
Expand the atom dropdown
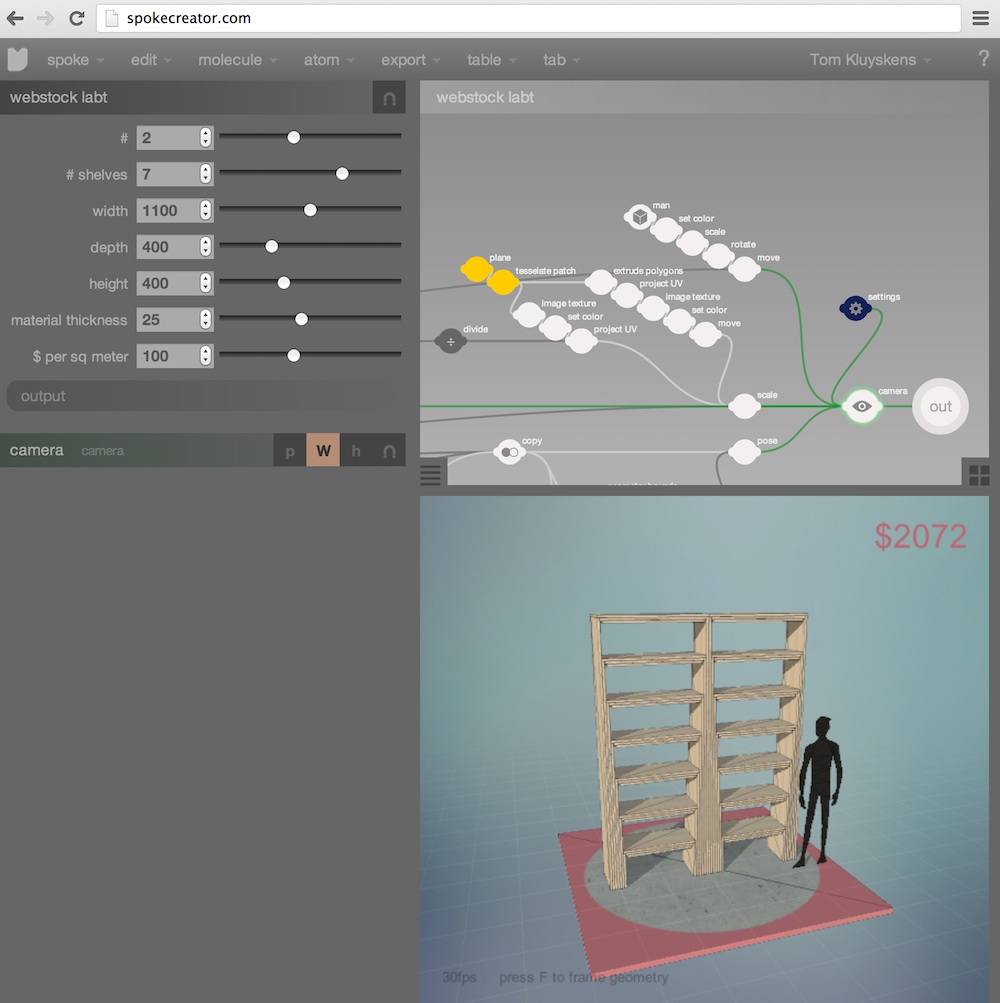pos(322,60)
